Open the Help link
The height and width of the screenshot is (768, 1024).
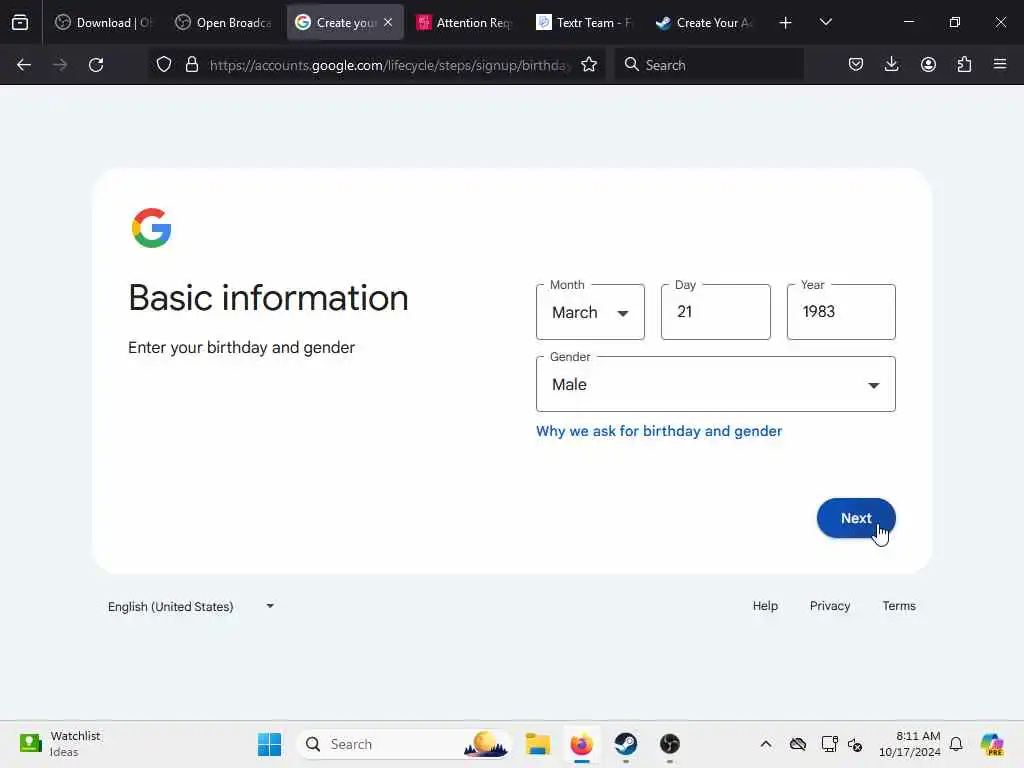coord(765,606)
